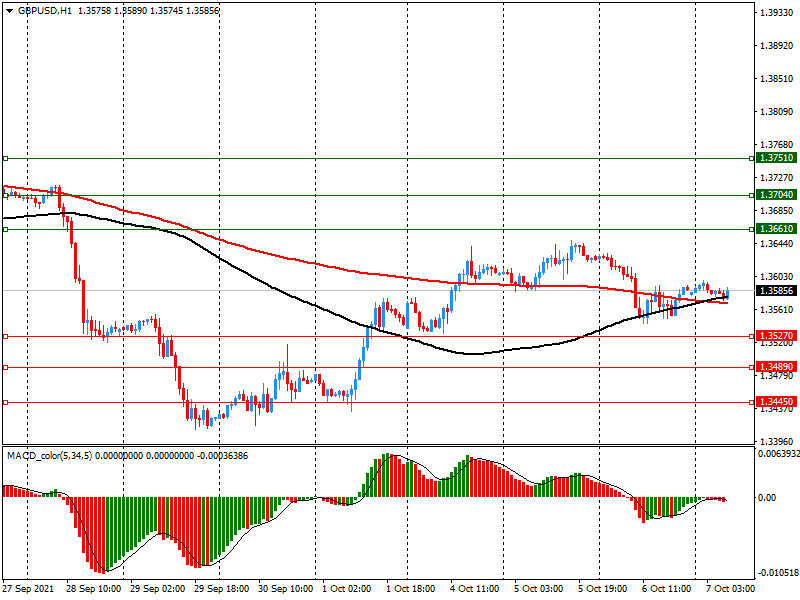Click the 30 Sep 10:00 time label
The height and width of the screenshot is (600, 800).
coord(286,588)
